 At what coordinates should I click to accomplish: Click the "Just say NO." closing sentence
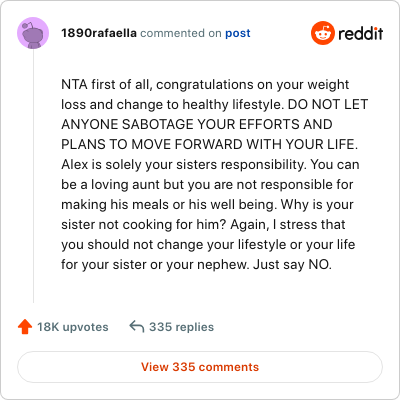coord(292,265)
